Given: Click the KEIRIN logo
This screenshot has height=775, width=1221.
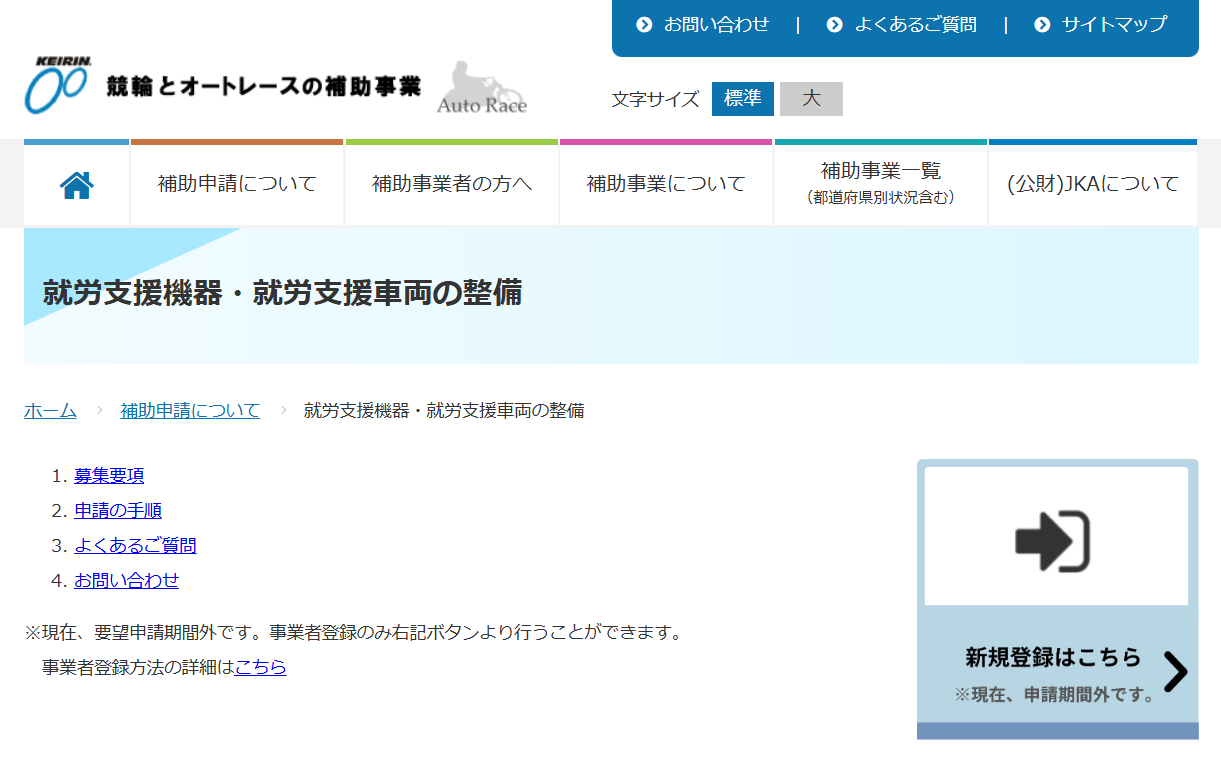Looking at the screenshot, I should (x=58, y=84).
